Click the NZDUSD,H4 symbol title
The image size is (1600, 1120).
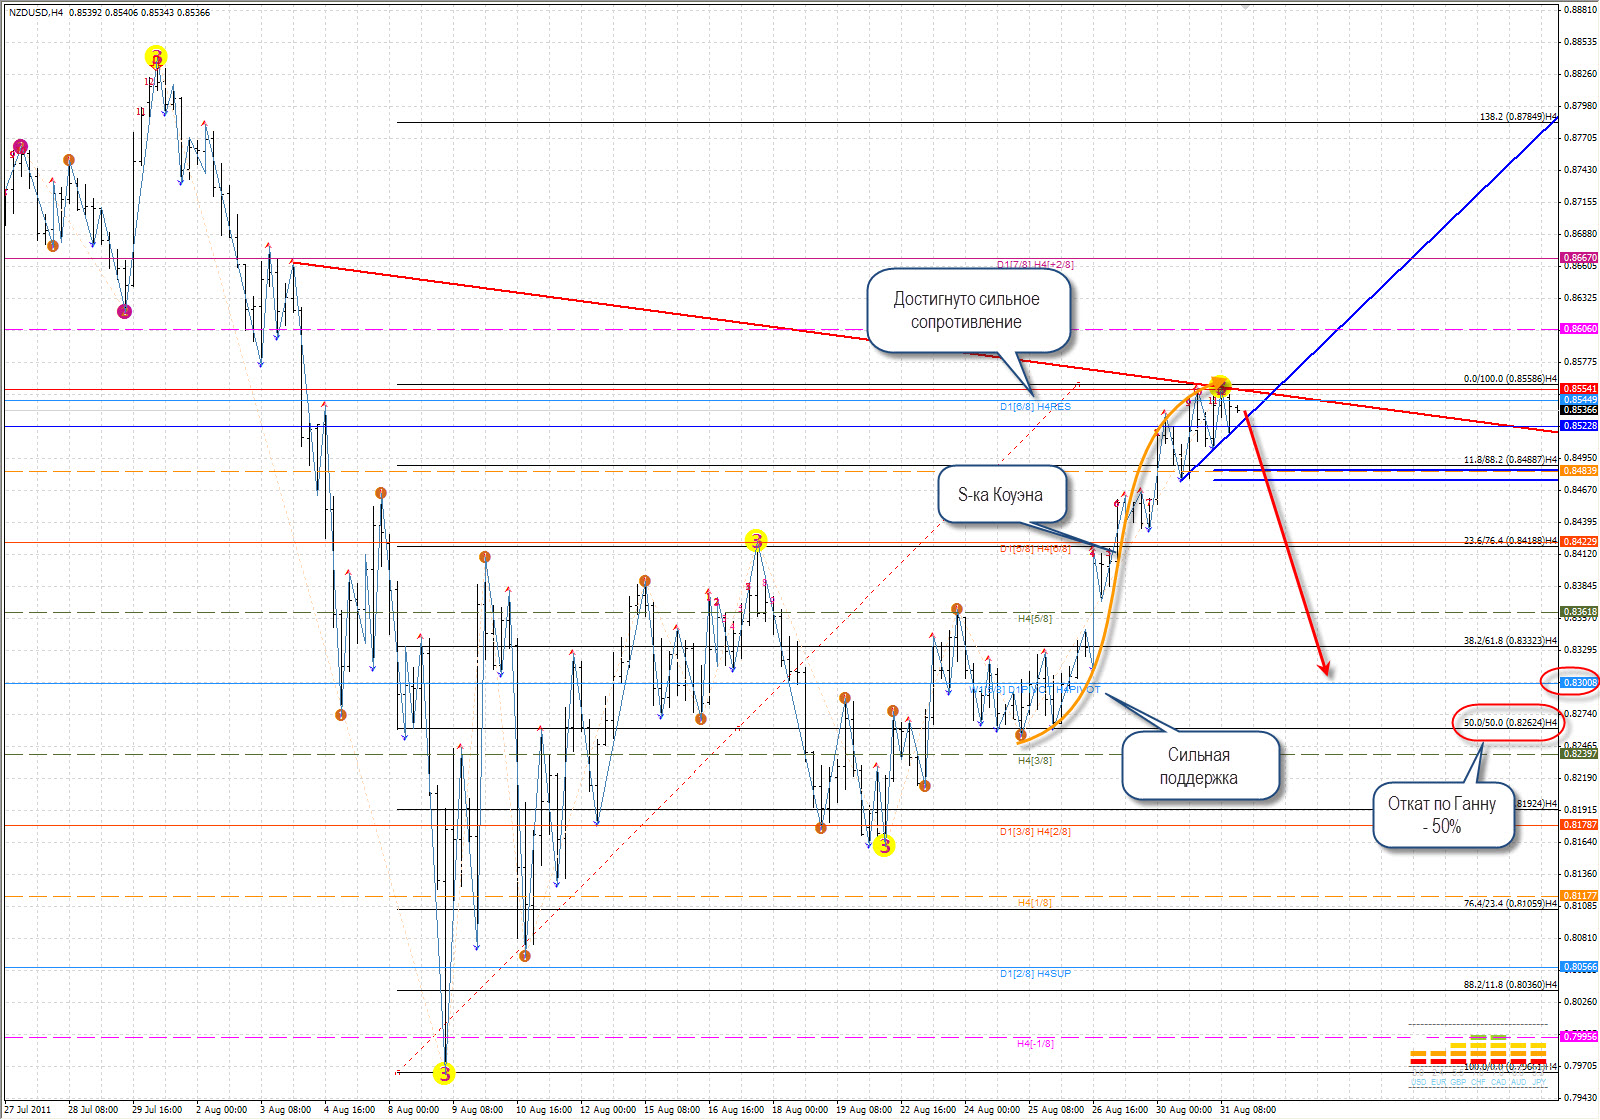point(36,13)
